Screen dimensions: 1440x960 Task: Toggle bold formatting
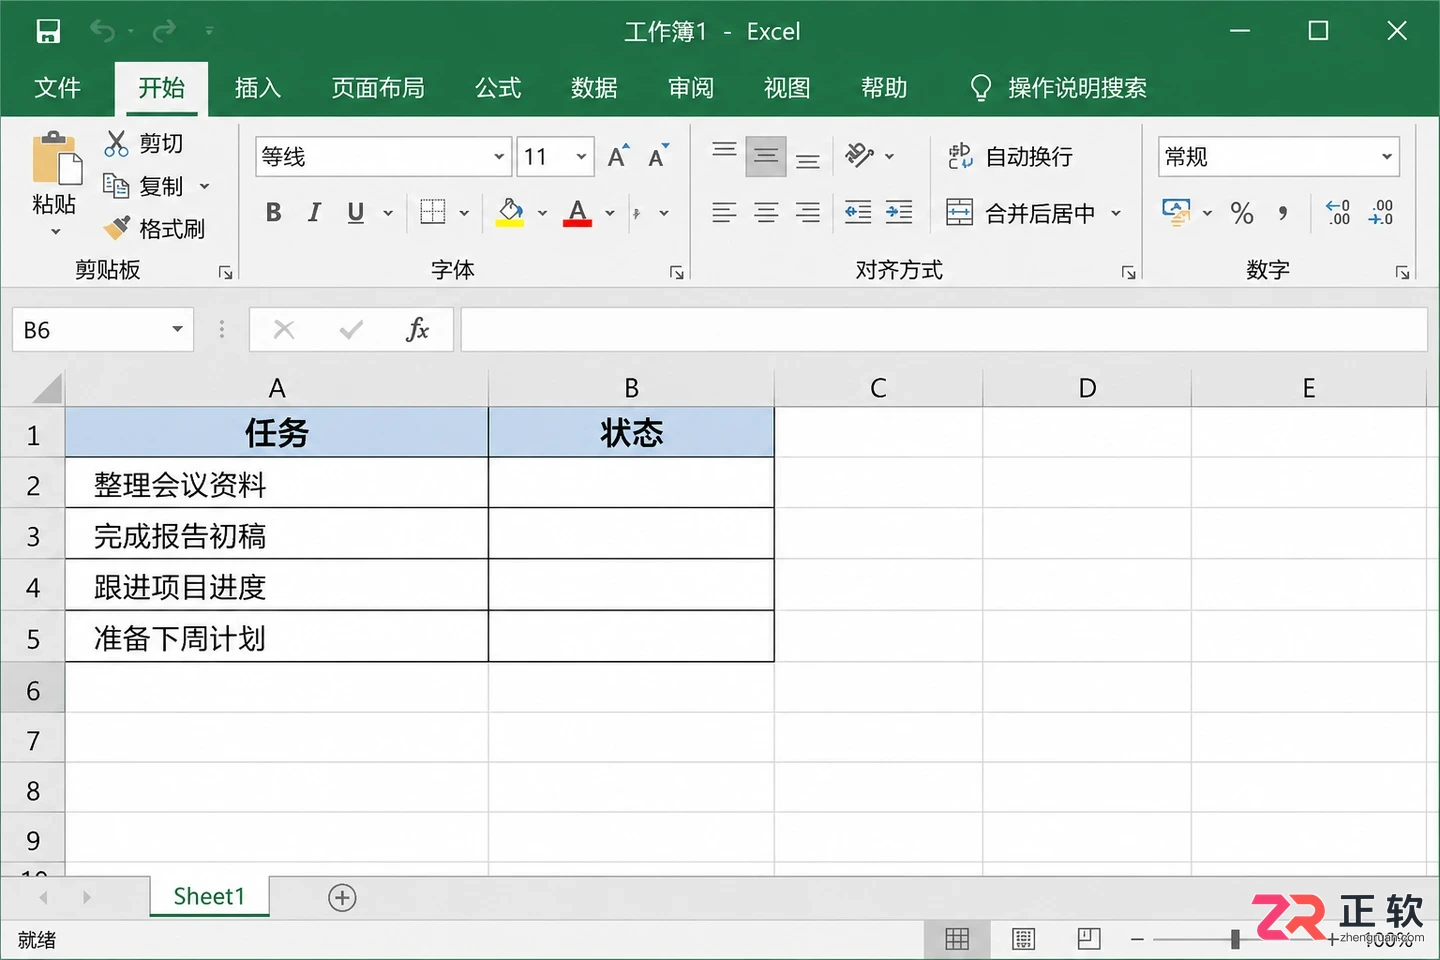tap(273, 212)
